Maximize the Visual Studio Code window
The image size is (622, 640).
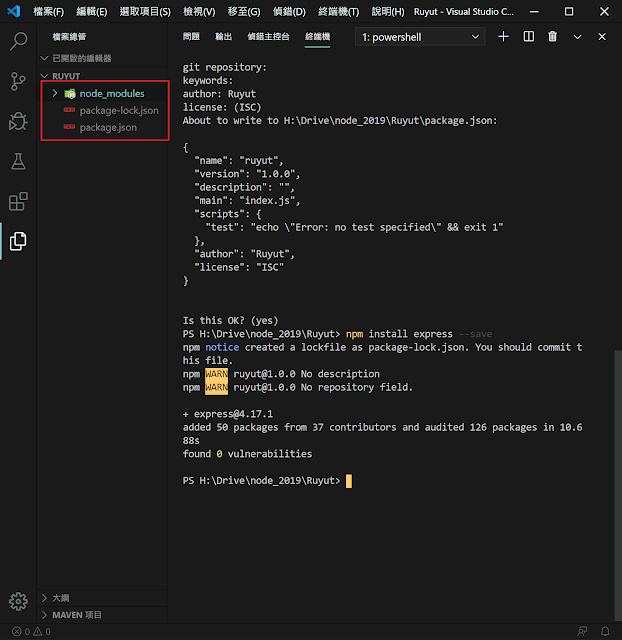click(569, 11)
